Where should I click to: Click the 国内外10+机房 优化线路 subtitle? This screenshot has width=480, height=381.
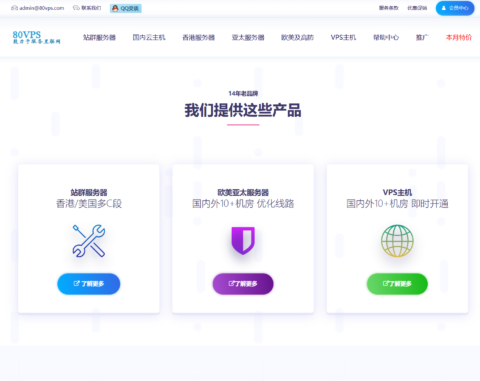[243, 204]
